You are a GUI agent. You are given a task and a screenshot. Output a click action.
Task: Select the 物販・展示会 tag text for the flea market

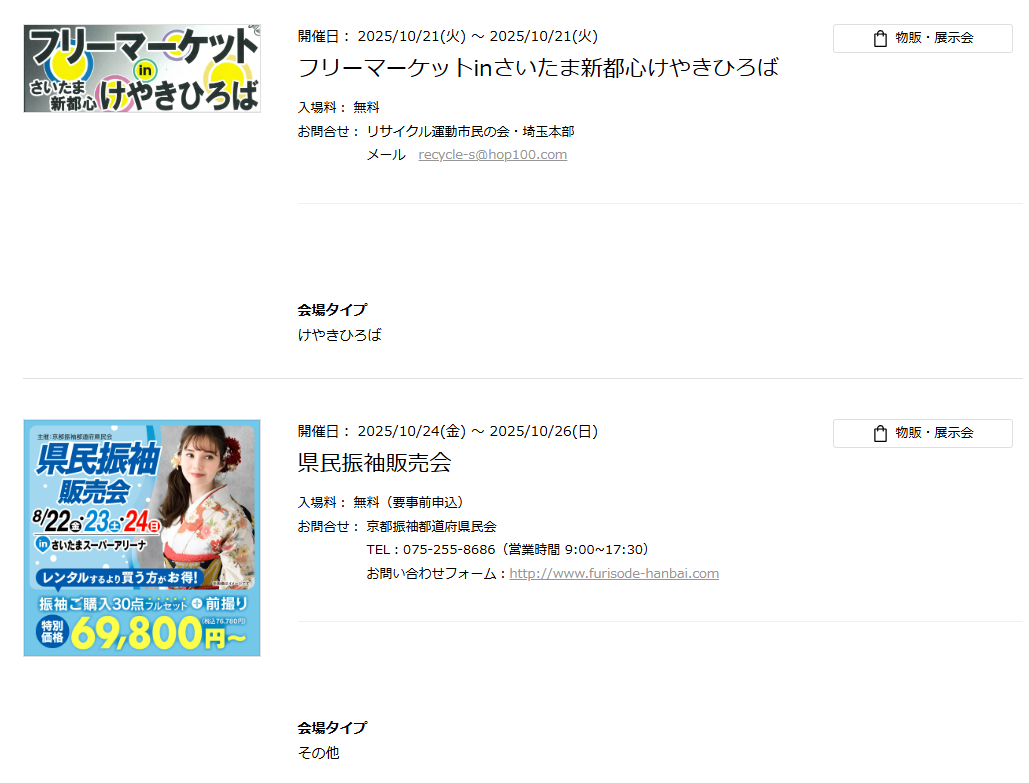934,39
